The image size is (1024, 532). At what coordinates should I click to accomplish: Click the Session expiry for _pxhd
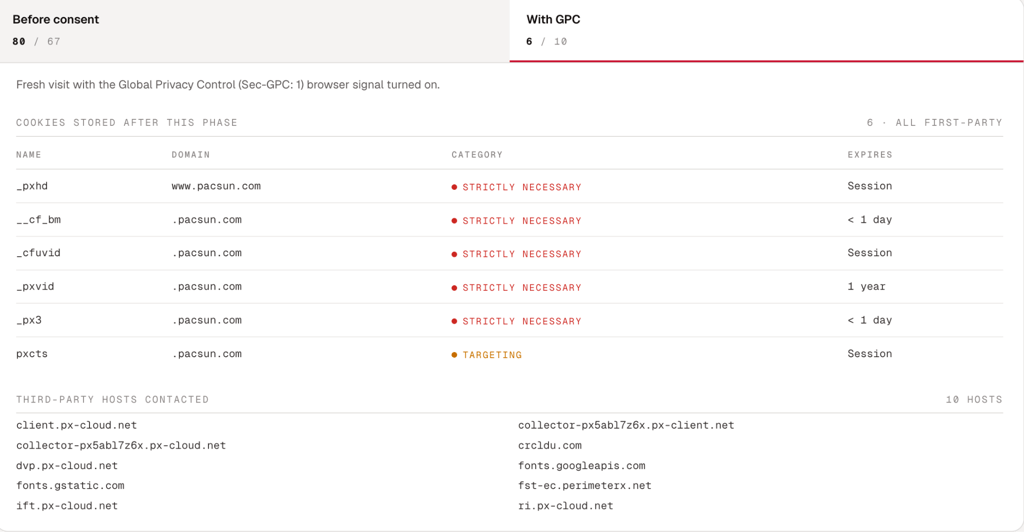(870, 186)
